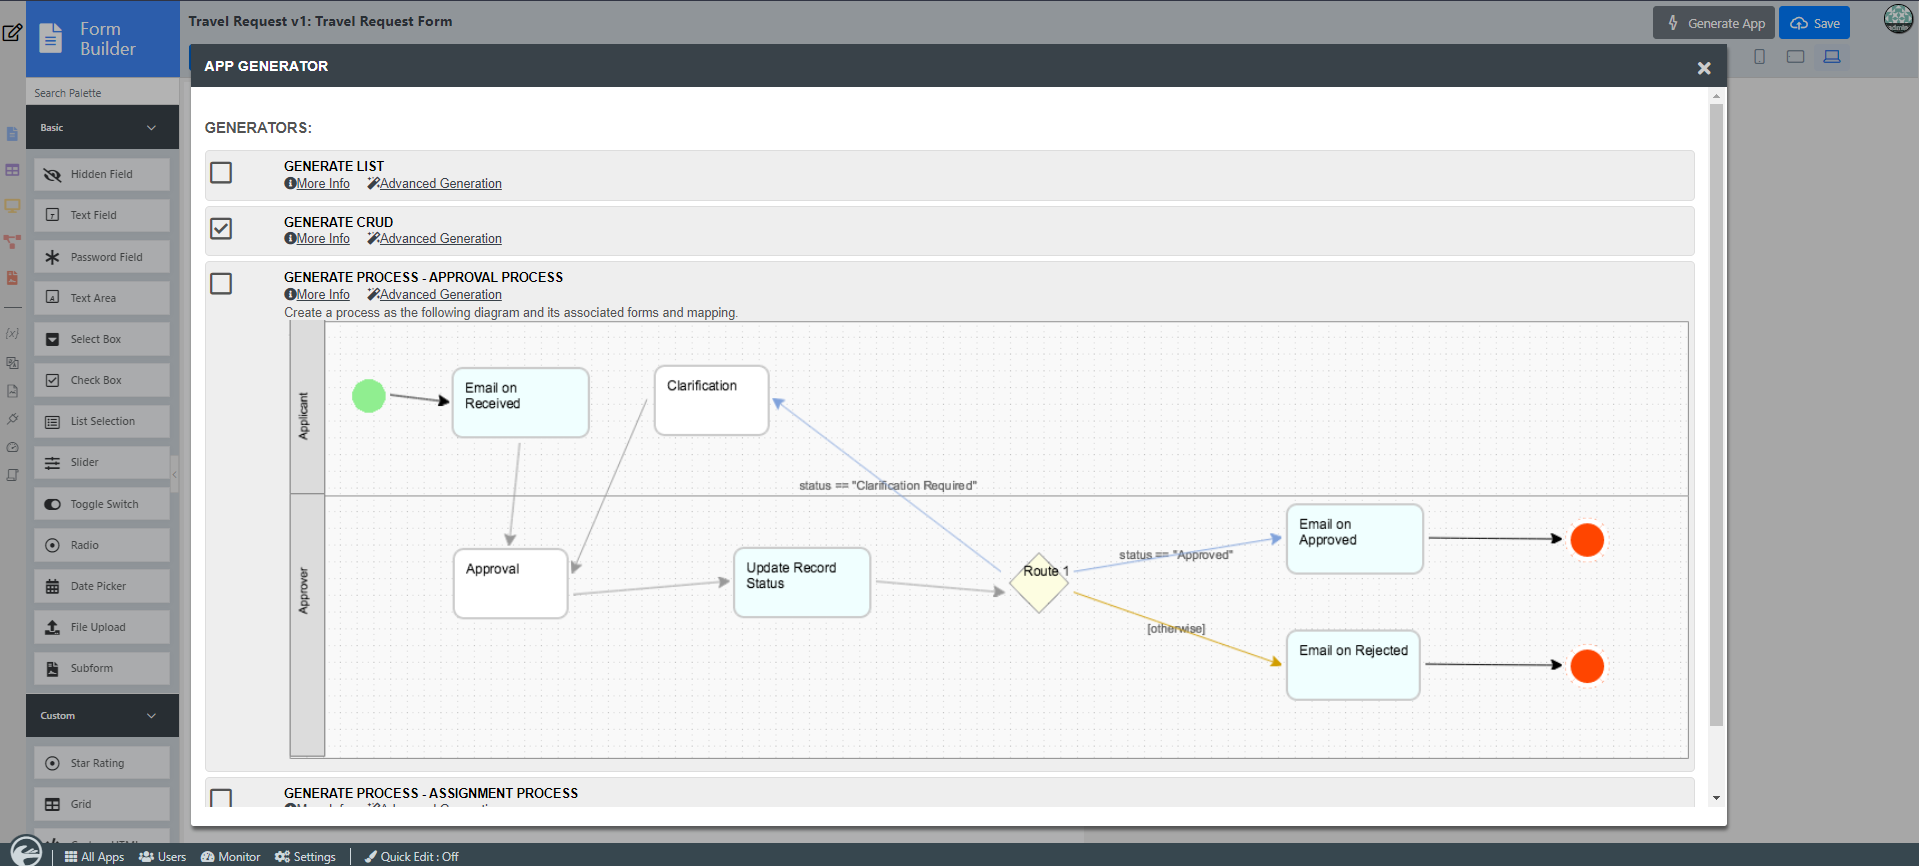
Task: Open Advanced Generation for Generate CRUD
Action: 440,239
